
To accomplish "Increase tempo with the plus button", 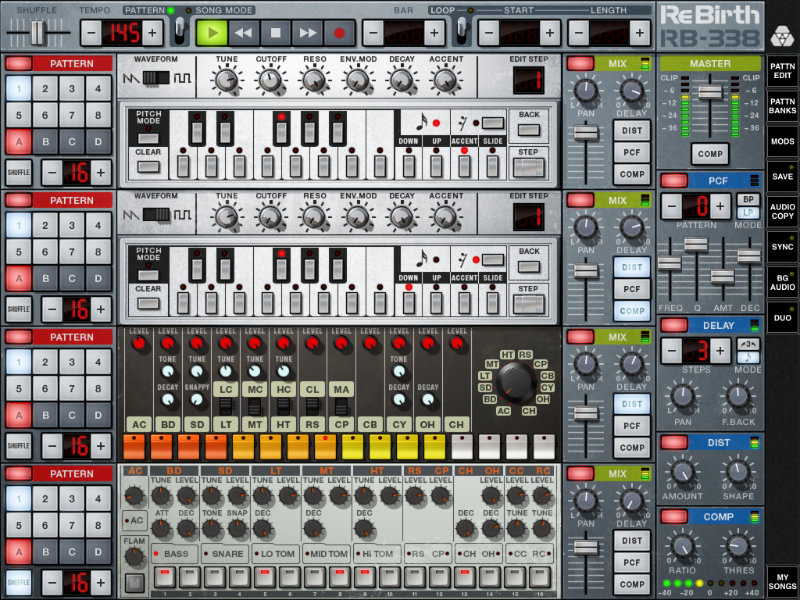I will point(152,33).
